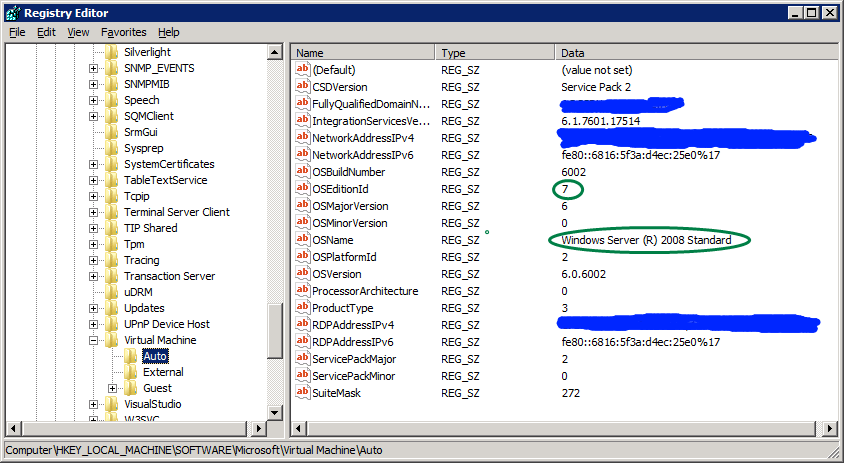The width and height of the screenshot is (844, 463).
Task: Expand the Transaction Server key
Action: tap(94, 276)
